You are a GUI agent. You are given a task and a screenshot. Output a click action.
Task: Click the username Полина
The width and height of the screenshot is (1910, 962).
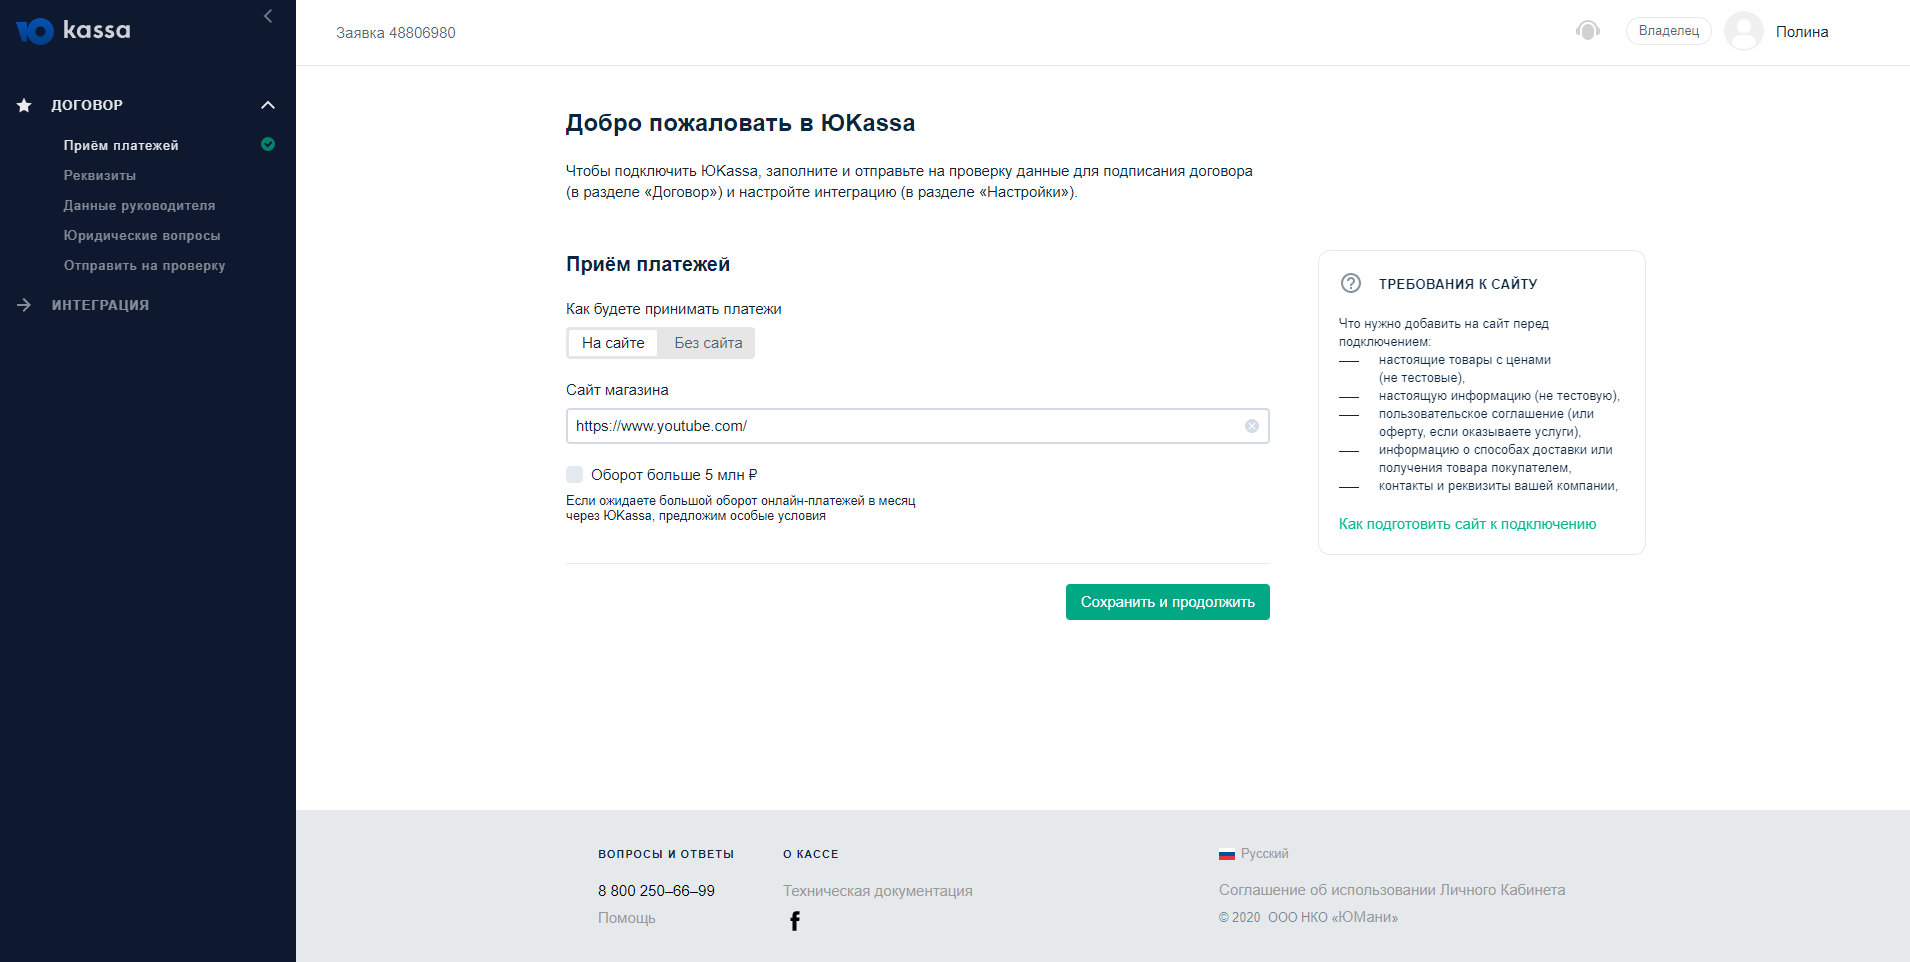1802,32
